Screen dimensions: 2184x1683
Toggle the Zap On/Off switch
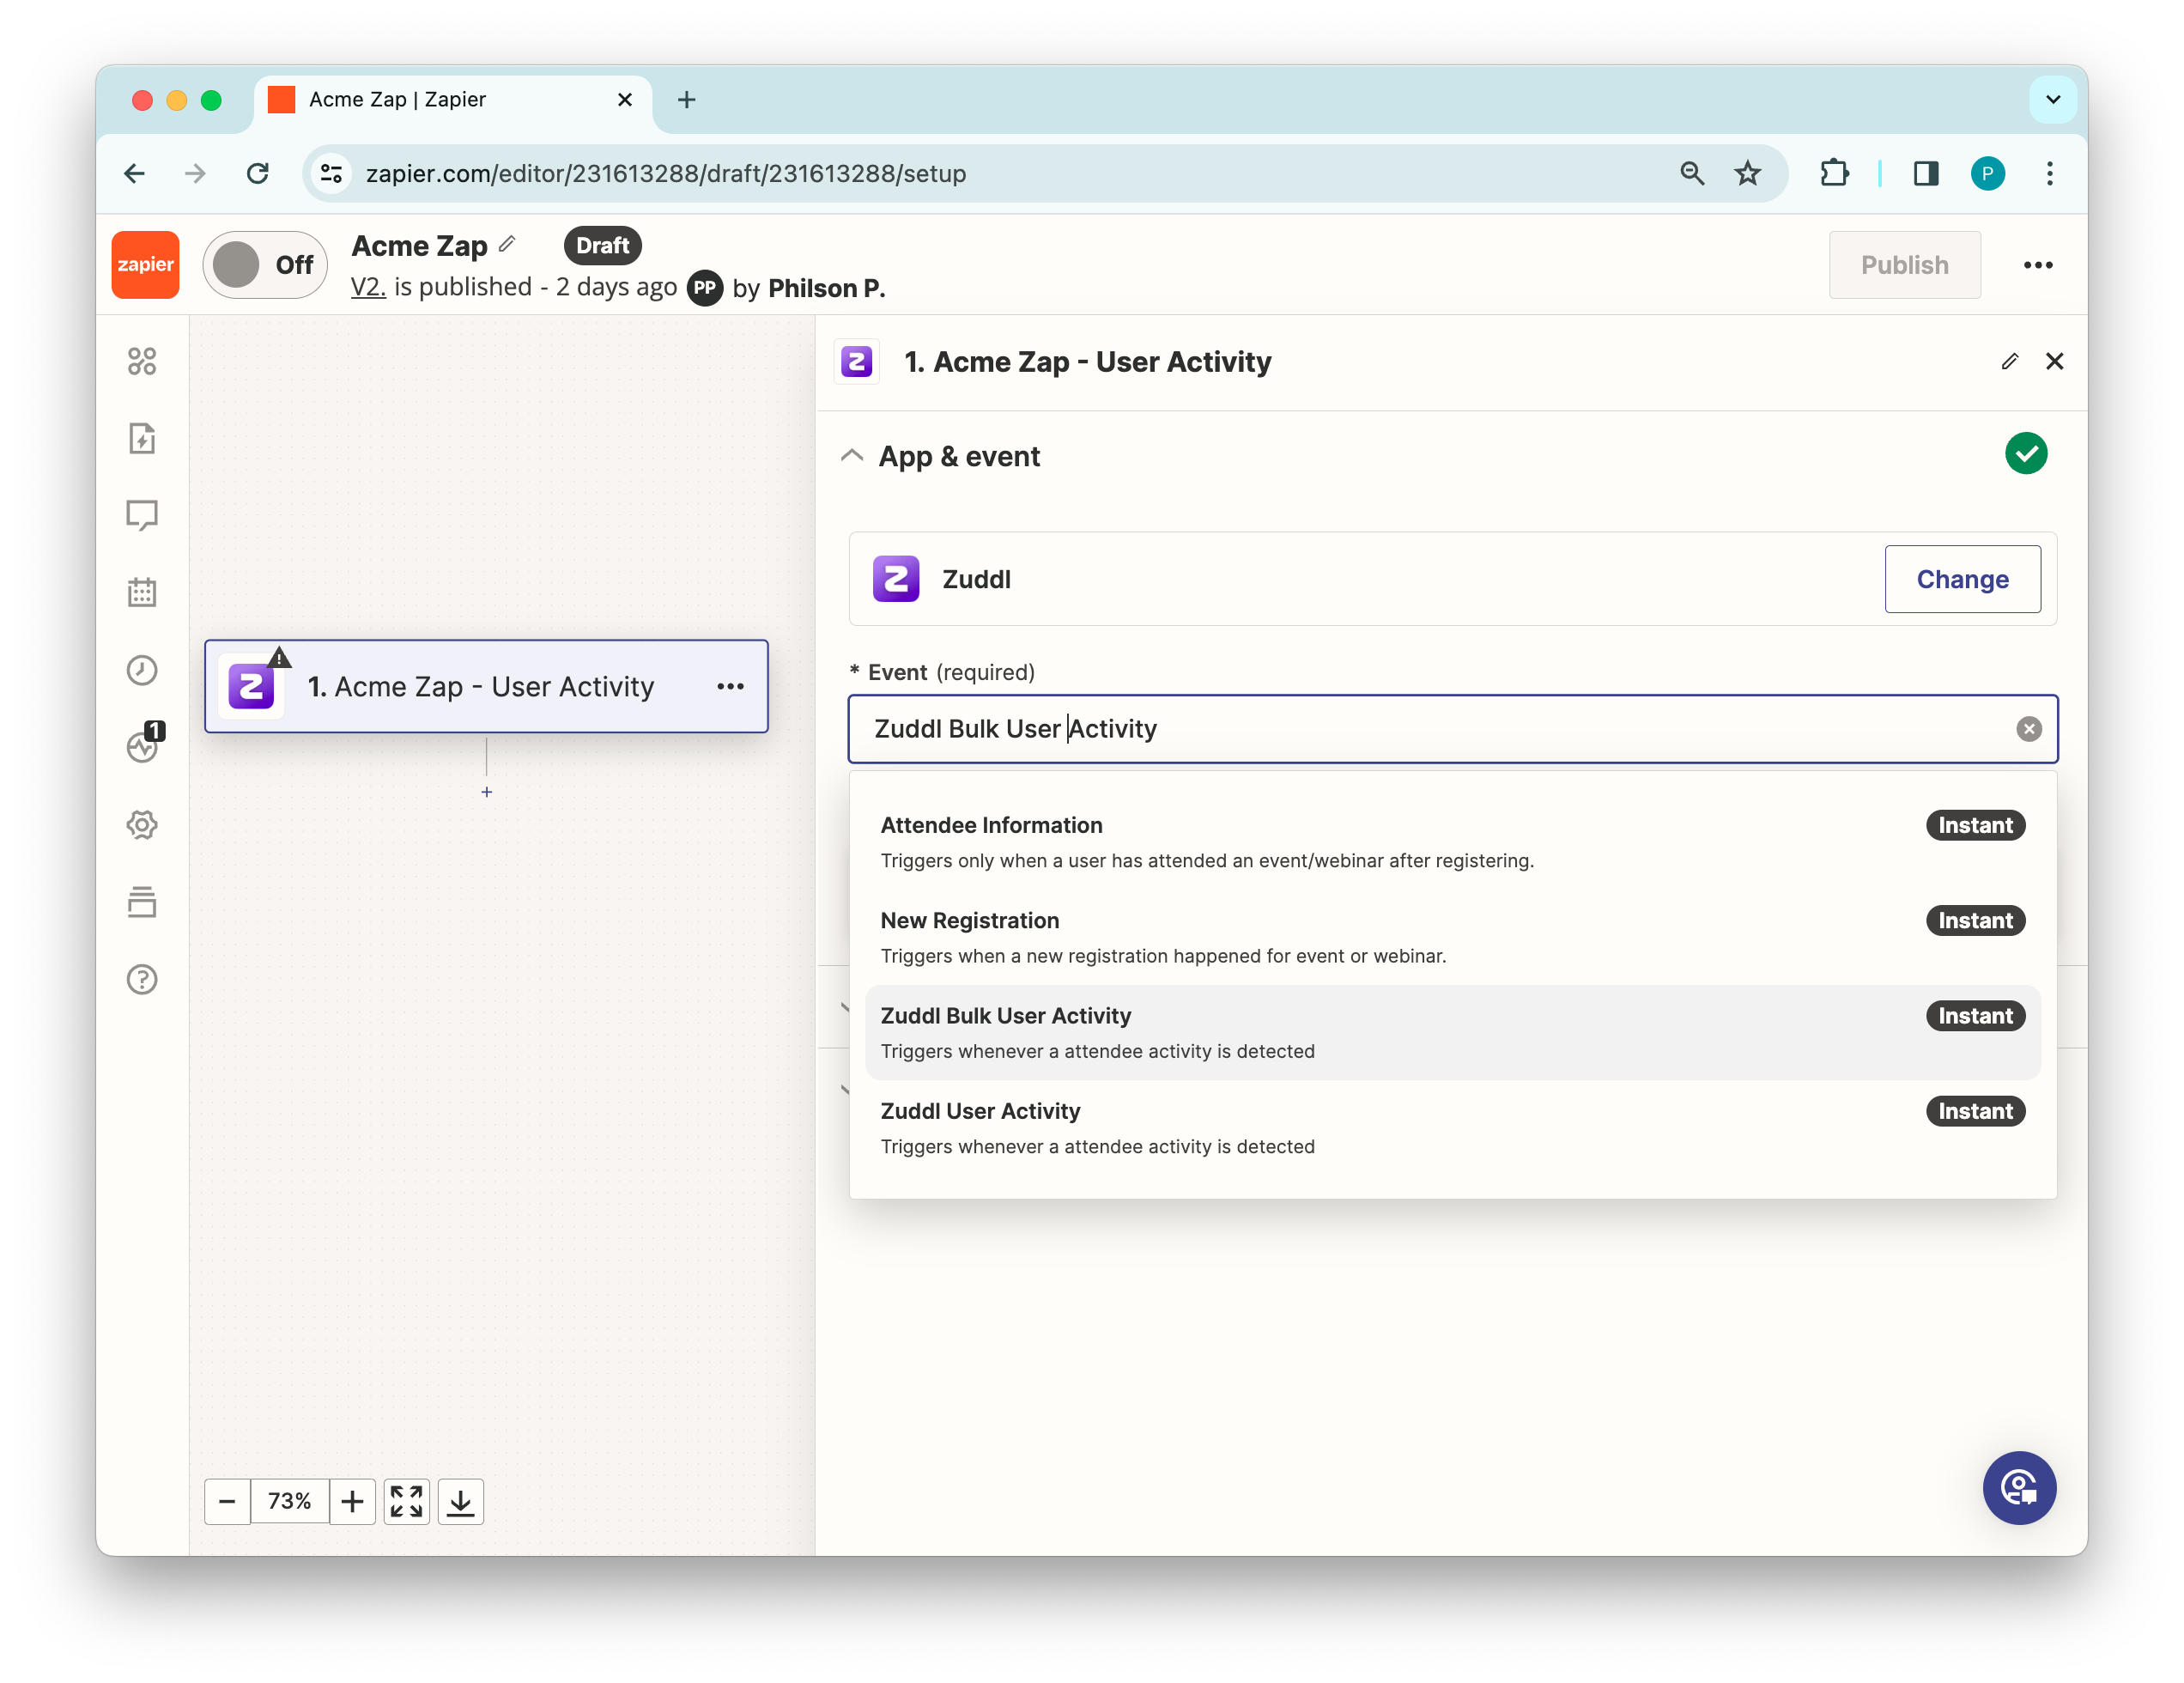(265, 265)
